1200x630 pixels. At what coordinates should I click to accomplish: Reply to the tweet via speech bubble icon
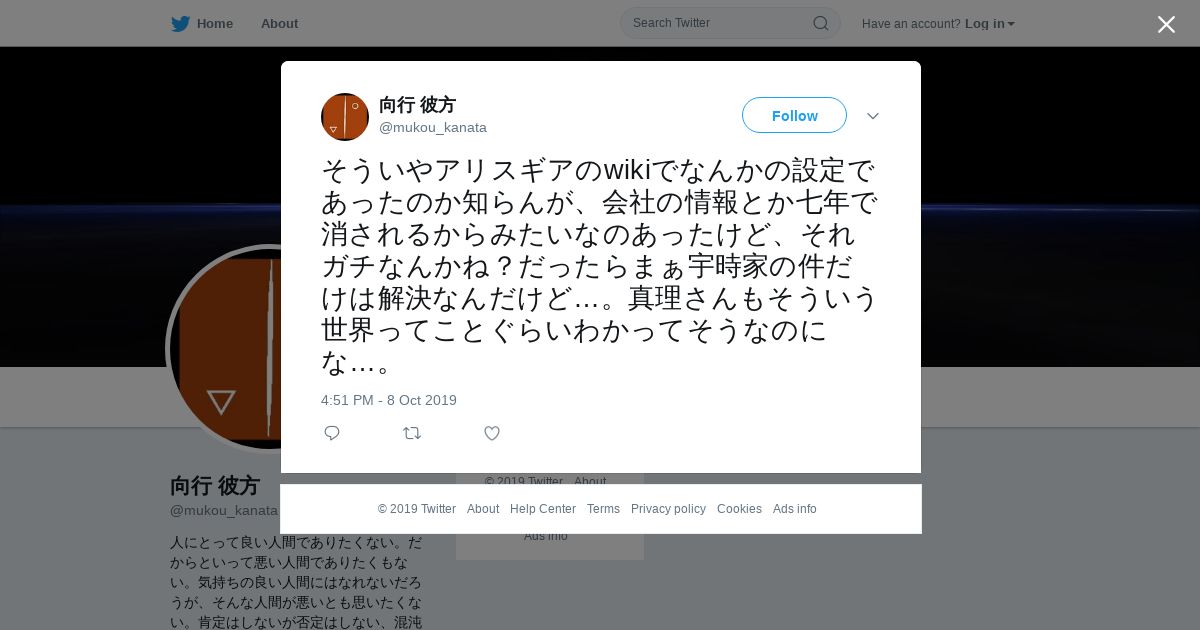[332, 433]
